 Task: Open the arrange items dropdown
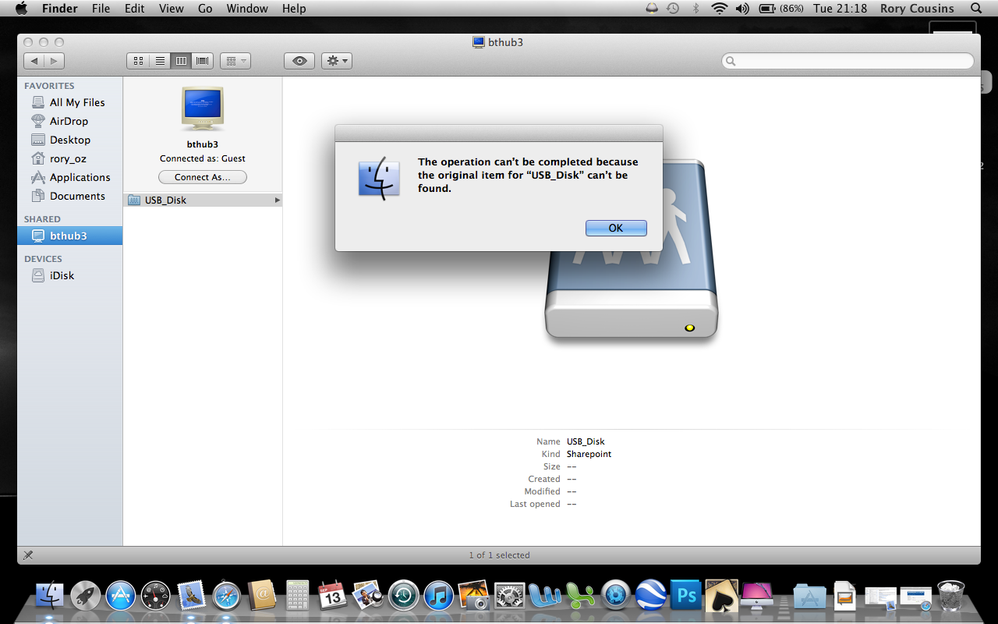[x=235, y=61]
